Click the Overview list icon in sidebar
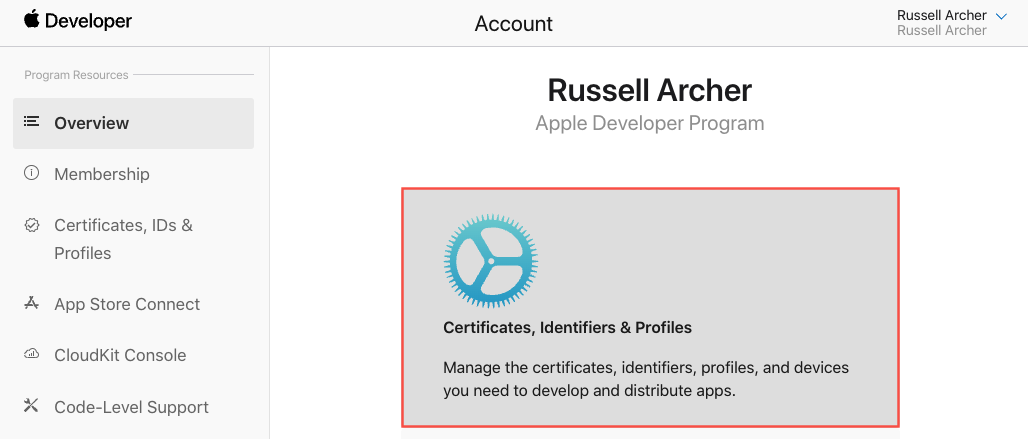The width and height of the screenshot is (1028, 439). pyautogui.click(x=31, y=121)
